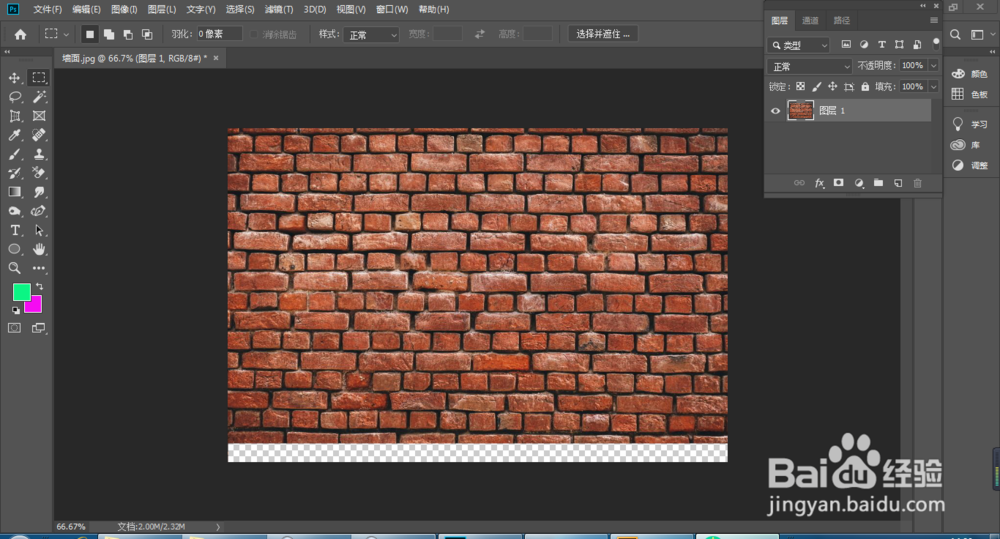Open the 颜色 panel
1000x539 pixels.
970,74
